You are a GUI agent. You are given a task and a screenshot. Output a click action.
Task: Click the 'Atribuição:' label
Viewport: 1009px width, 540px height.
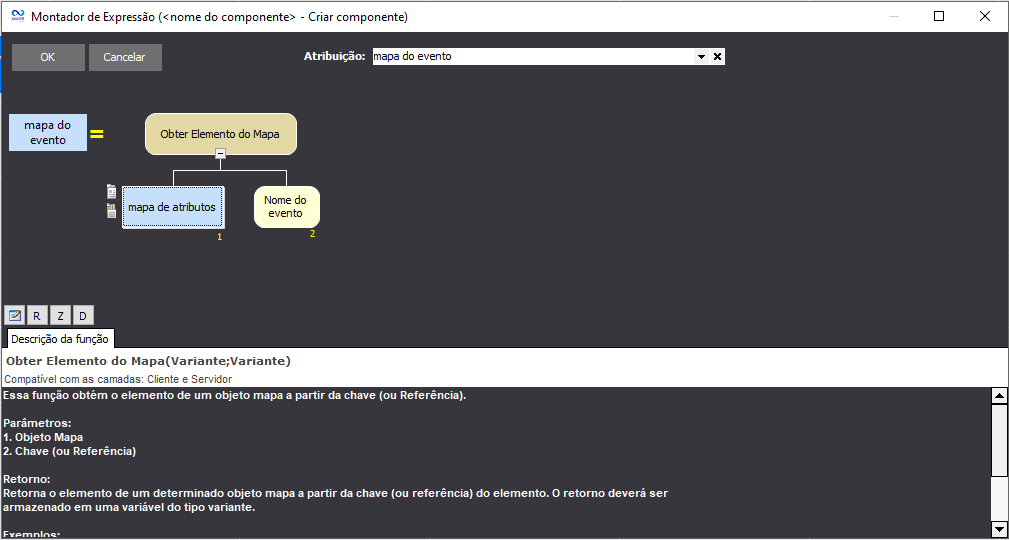pyautogui.click(x=335, y=57)
